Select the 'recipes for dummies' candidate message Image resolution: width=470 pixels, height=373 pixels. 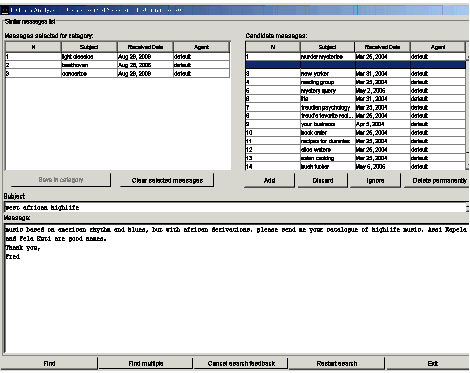click(x=355, y=141)
